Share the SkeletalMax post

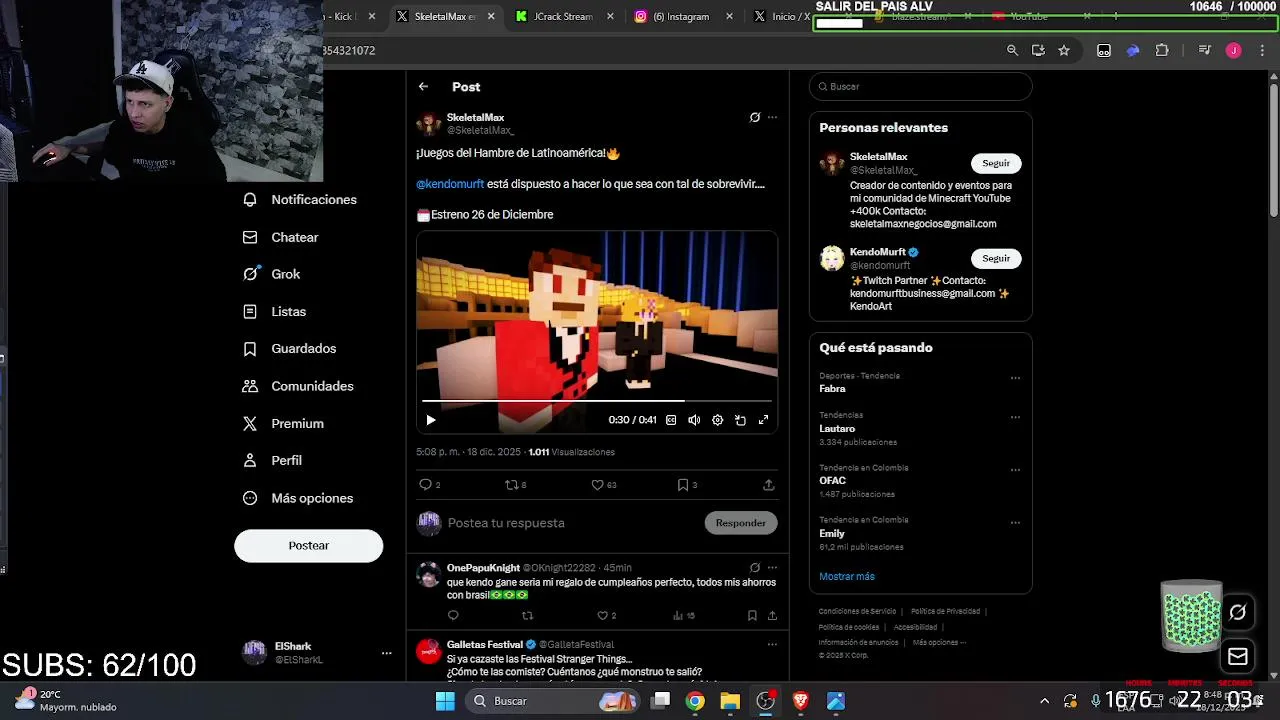click(x=768, y=484)
